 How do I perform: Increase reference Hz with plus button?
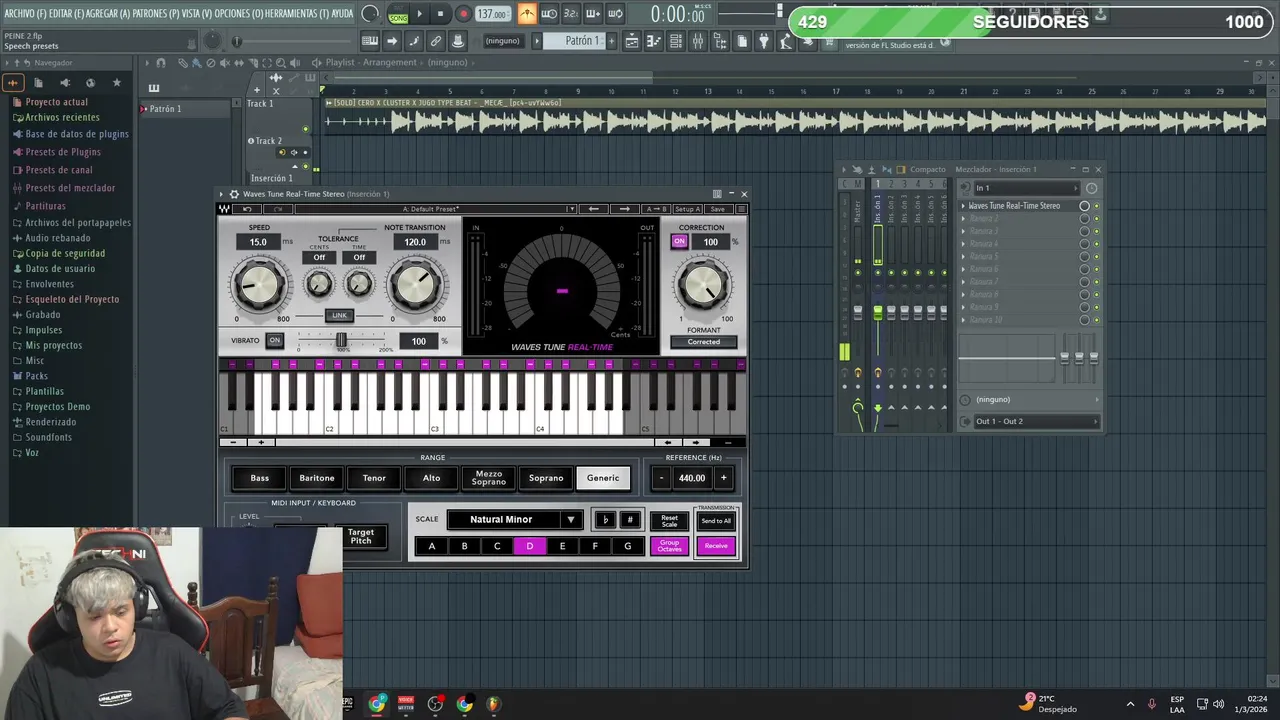tap(723, 478)
